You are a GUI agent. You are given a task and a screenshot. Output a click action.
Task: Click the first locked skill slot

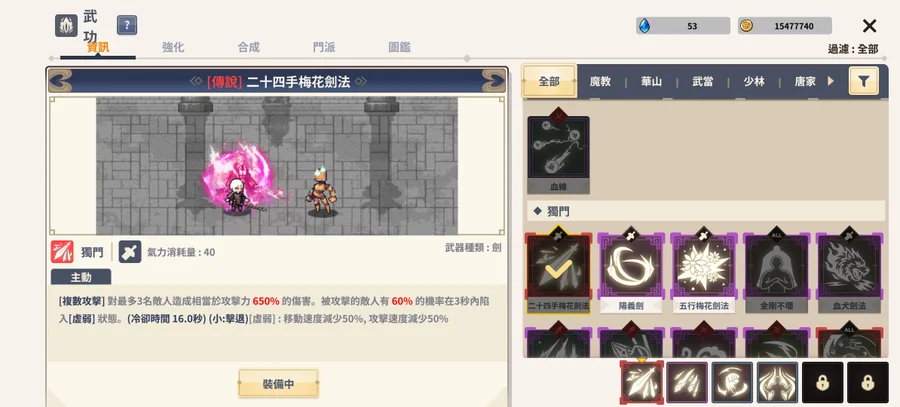pyautogui.click(x=823, y=382)
